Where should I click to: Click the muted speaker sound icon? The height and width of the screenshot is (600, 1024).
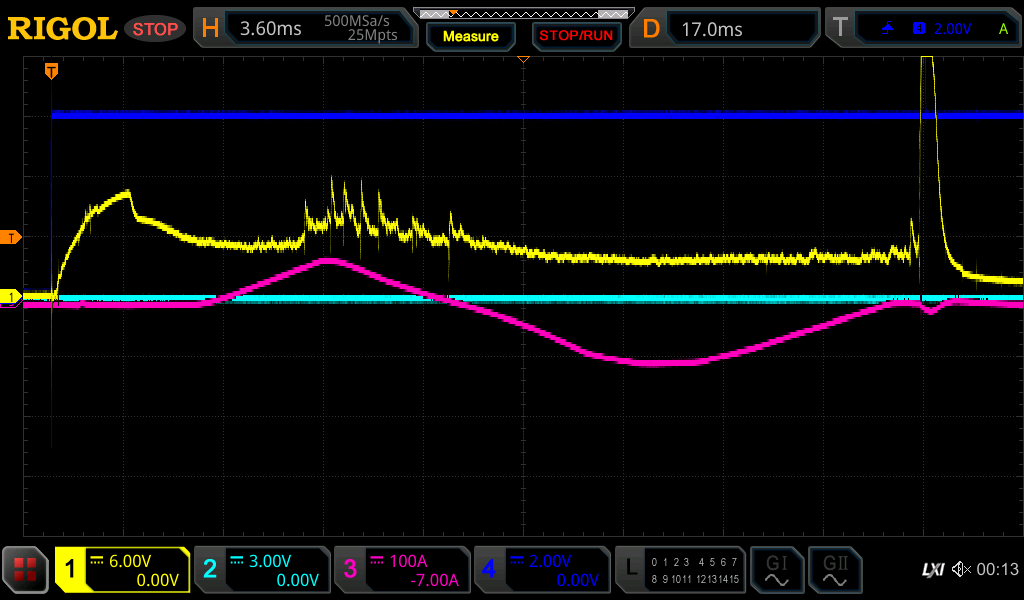point(962,570)
